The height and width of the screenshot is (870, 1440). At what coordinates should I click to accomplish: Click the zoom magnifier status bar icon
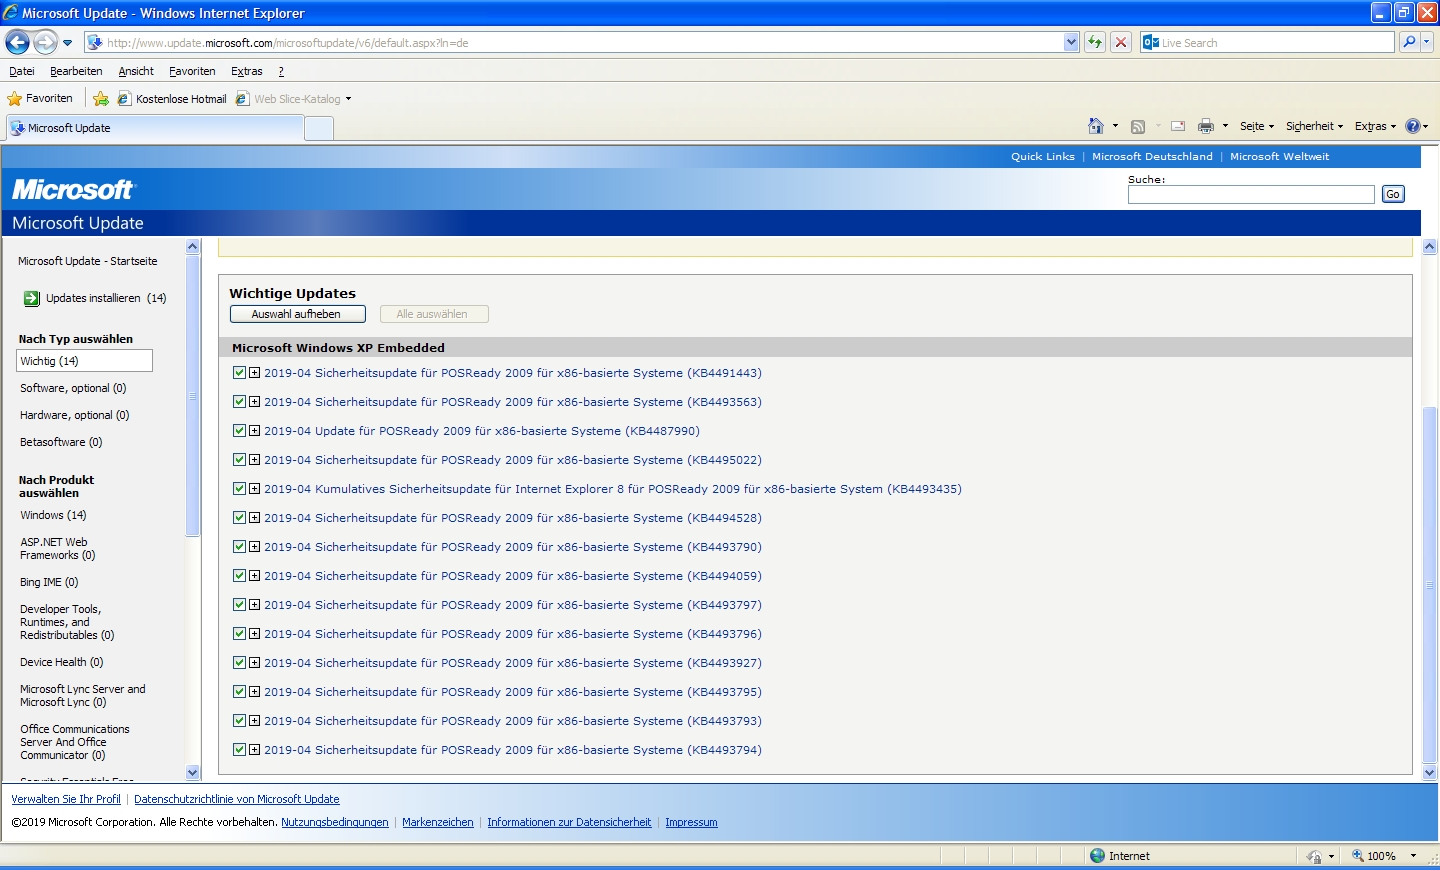(1358, 856)
